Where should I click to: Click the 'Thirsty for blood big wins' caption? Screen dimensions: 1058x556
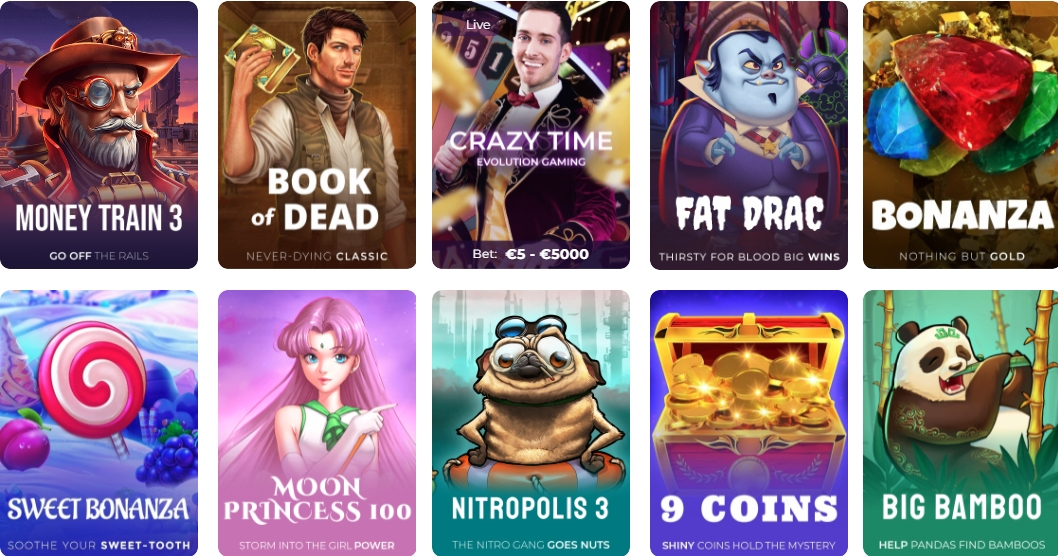(x=749, y=256)
